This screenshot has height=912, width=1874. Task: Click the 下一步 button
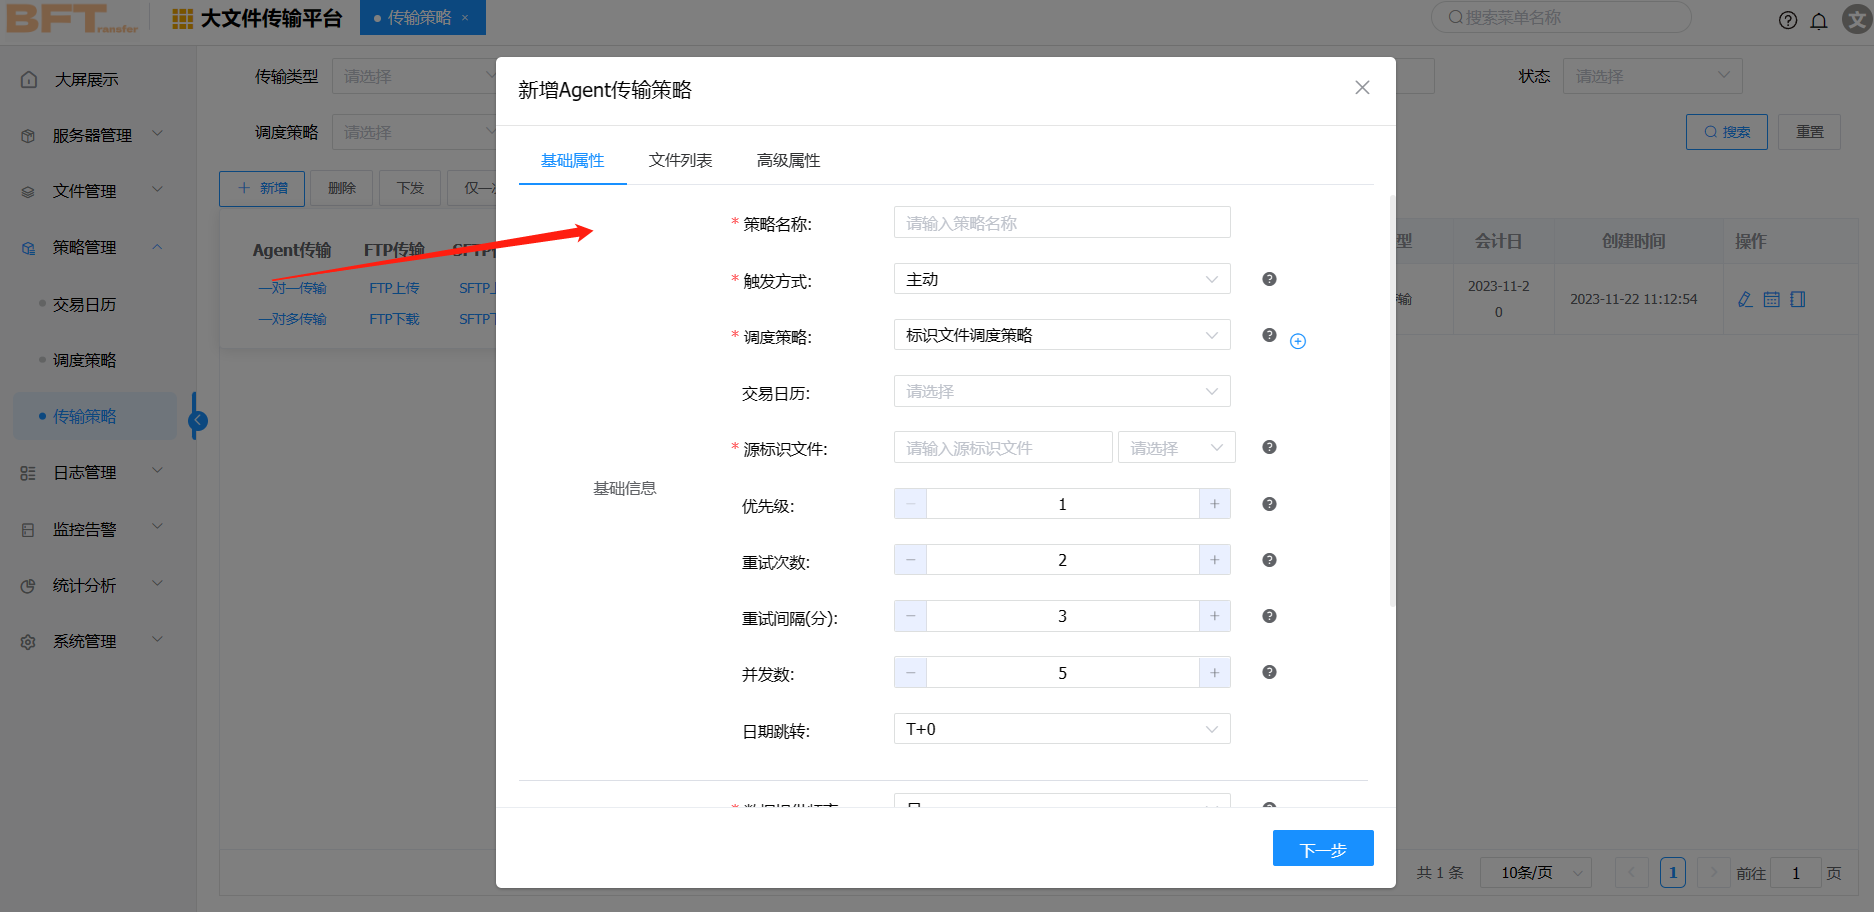click(1322, 849)
